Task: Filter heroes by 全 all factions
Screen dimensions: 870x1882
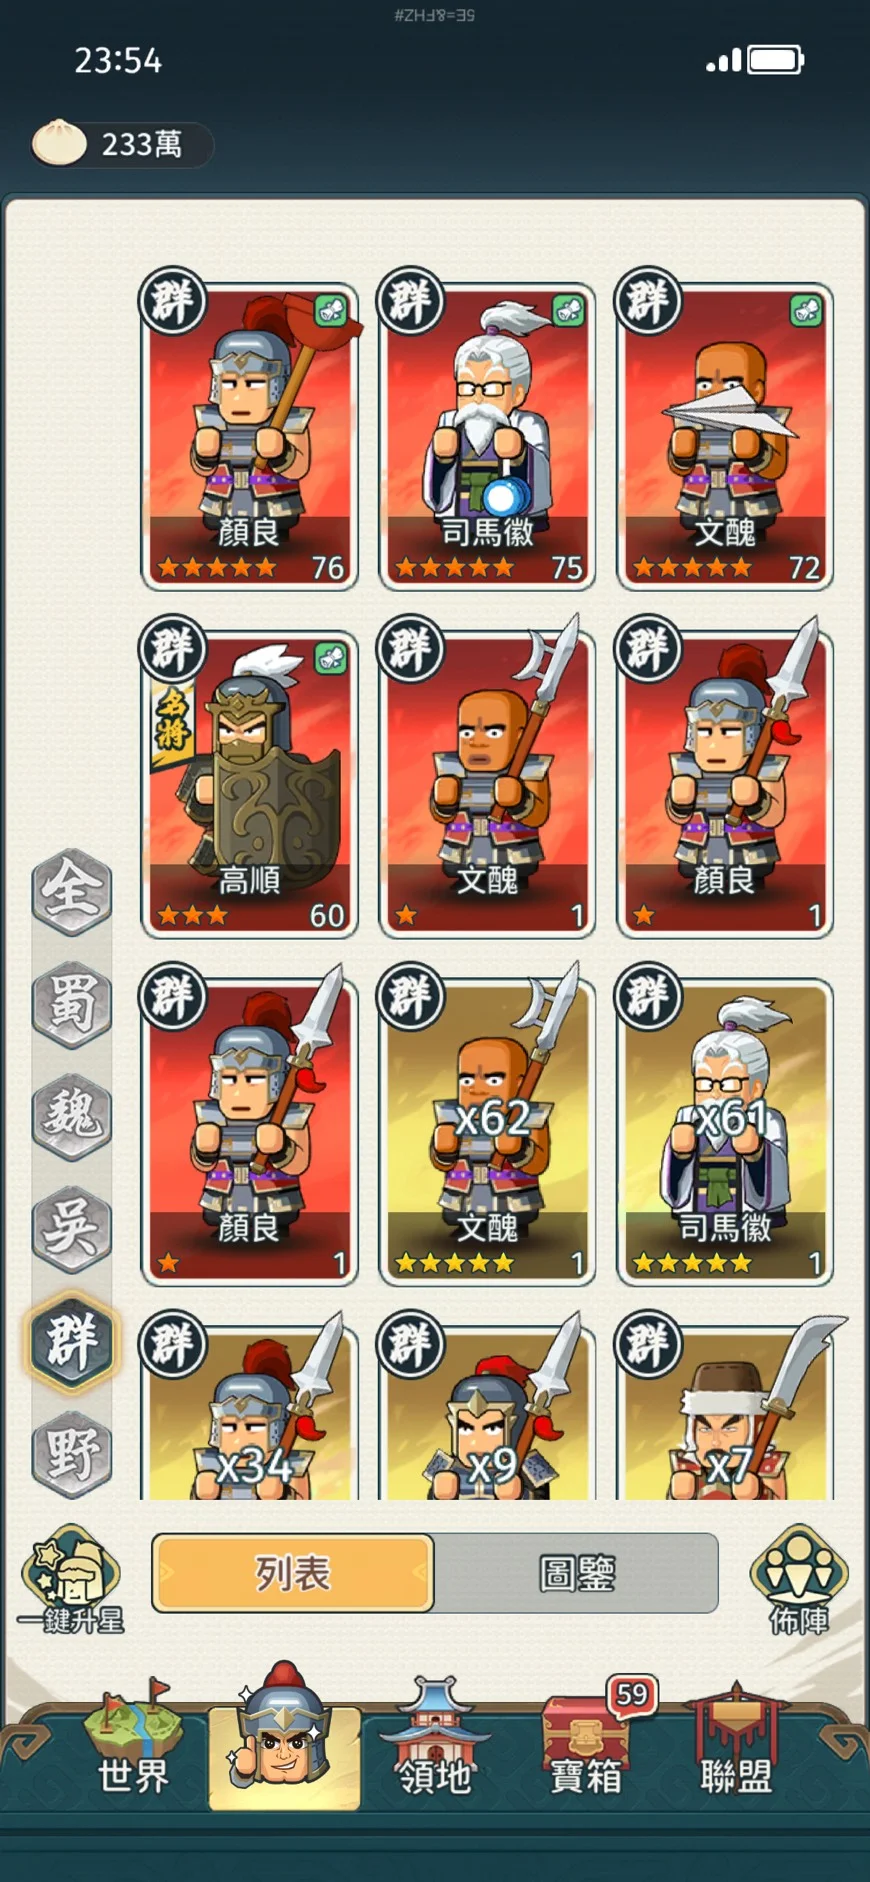Action: (72, 891)
